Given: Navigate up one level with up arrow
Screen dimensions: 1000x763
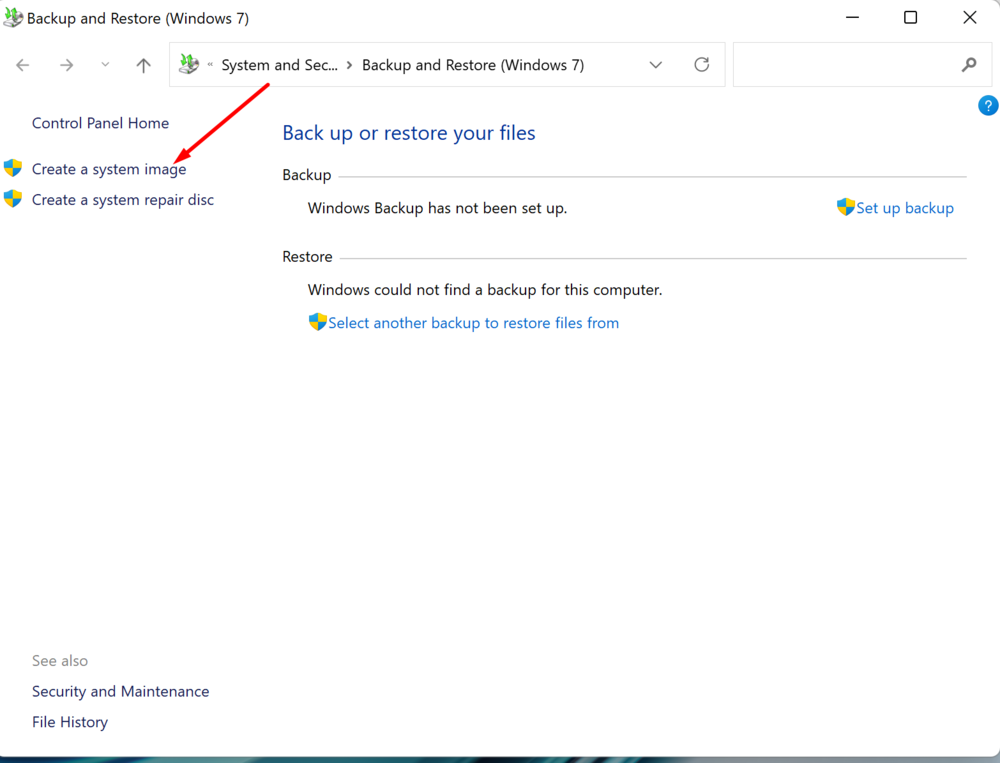Looking at the screenshot, I should [x=143, y=65].
